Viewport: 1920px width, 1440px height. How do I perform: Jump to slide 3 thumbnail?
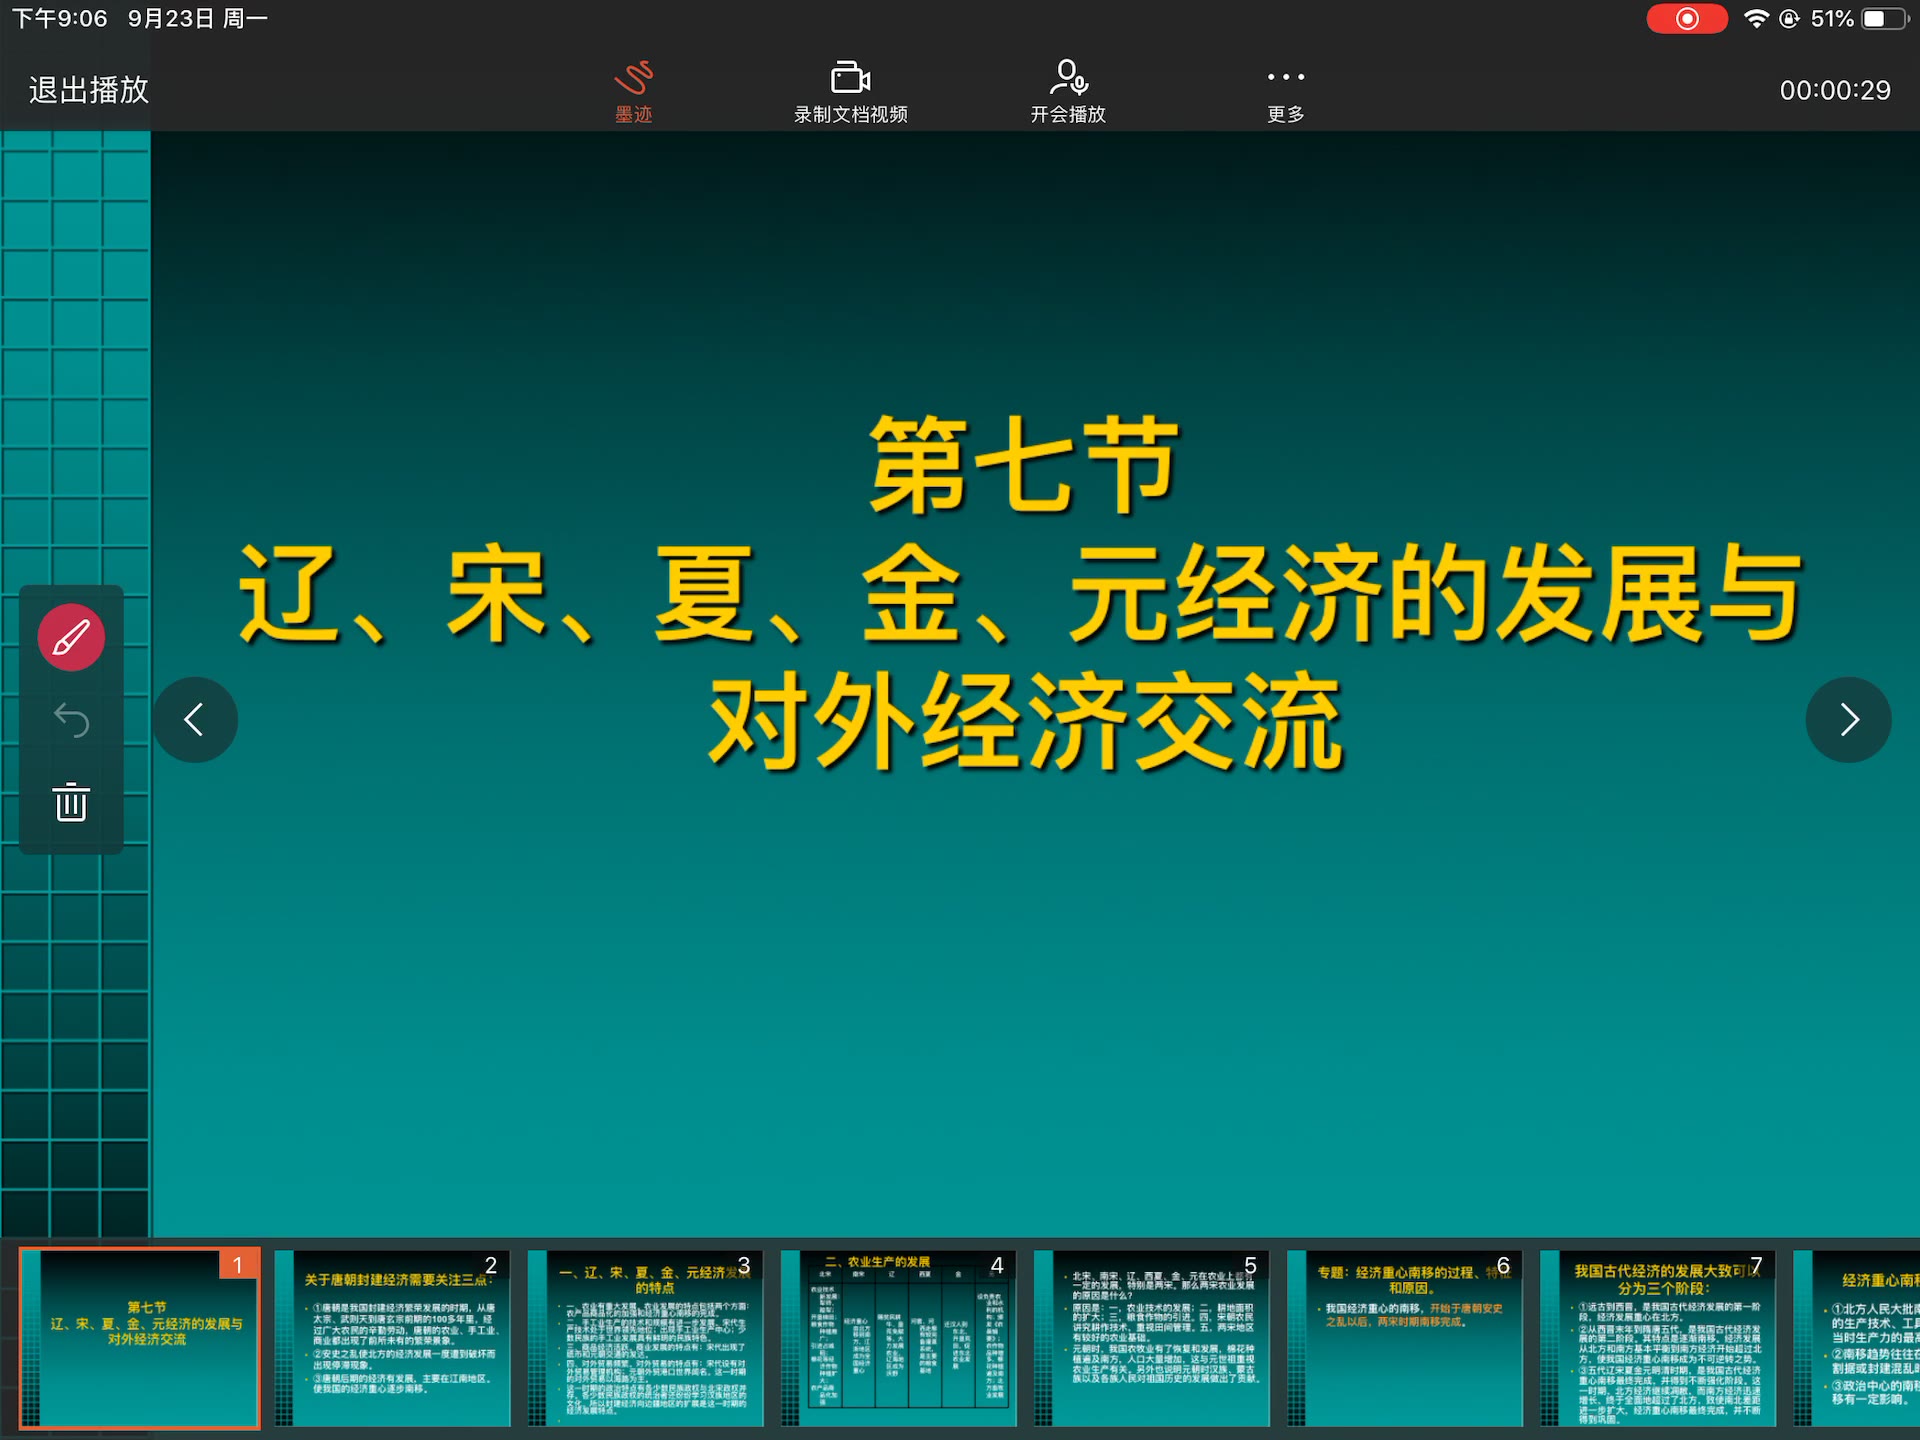[x=646, y=1338]
